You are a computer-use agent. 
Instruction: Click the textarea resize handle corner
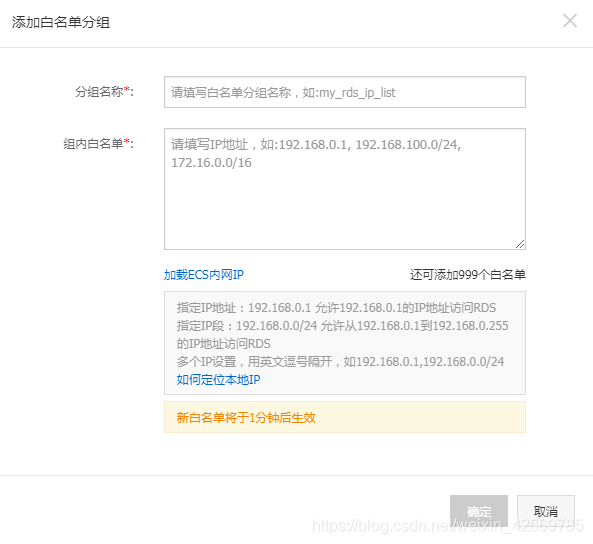(520, 244)
